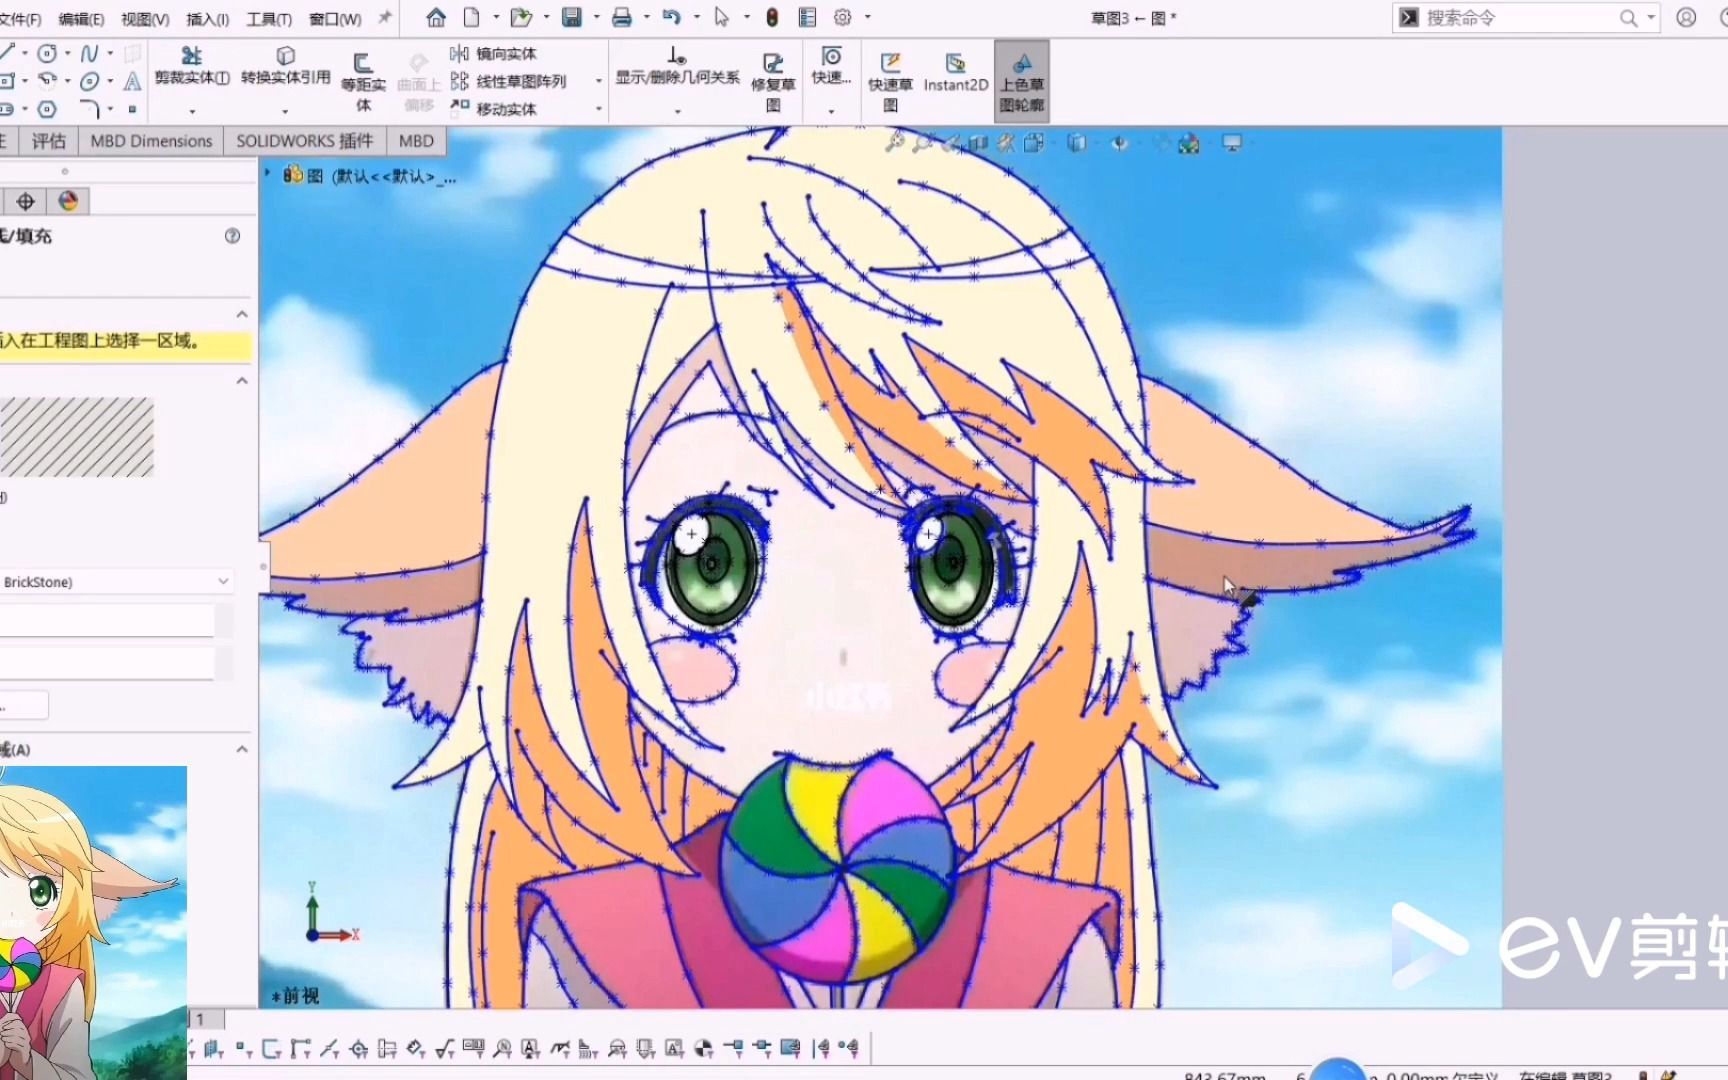Switch to the MBD tab
This screenshot has width=1728, height=1080.
(x=416, y=141)
